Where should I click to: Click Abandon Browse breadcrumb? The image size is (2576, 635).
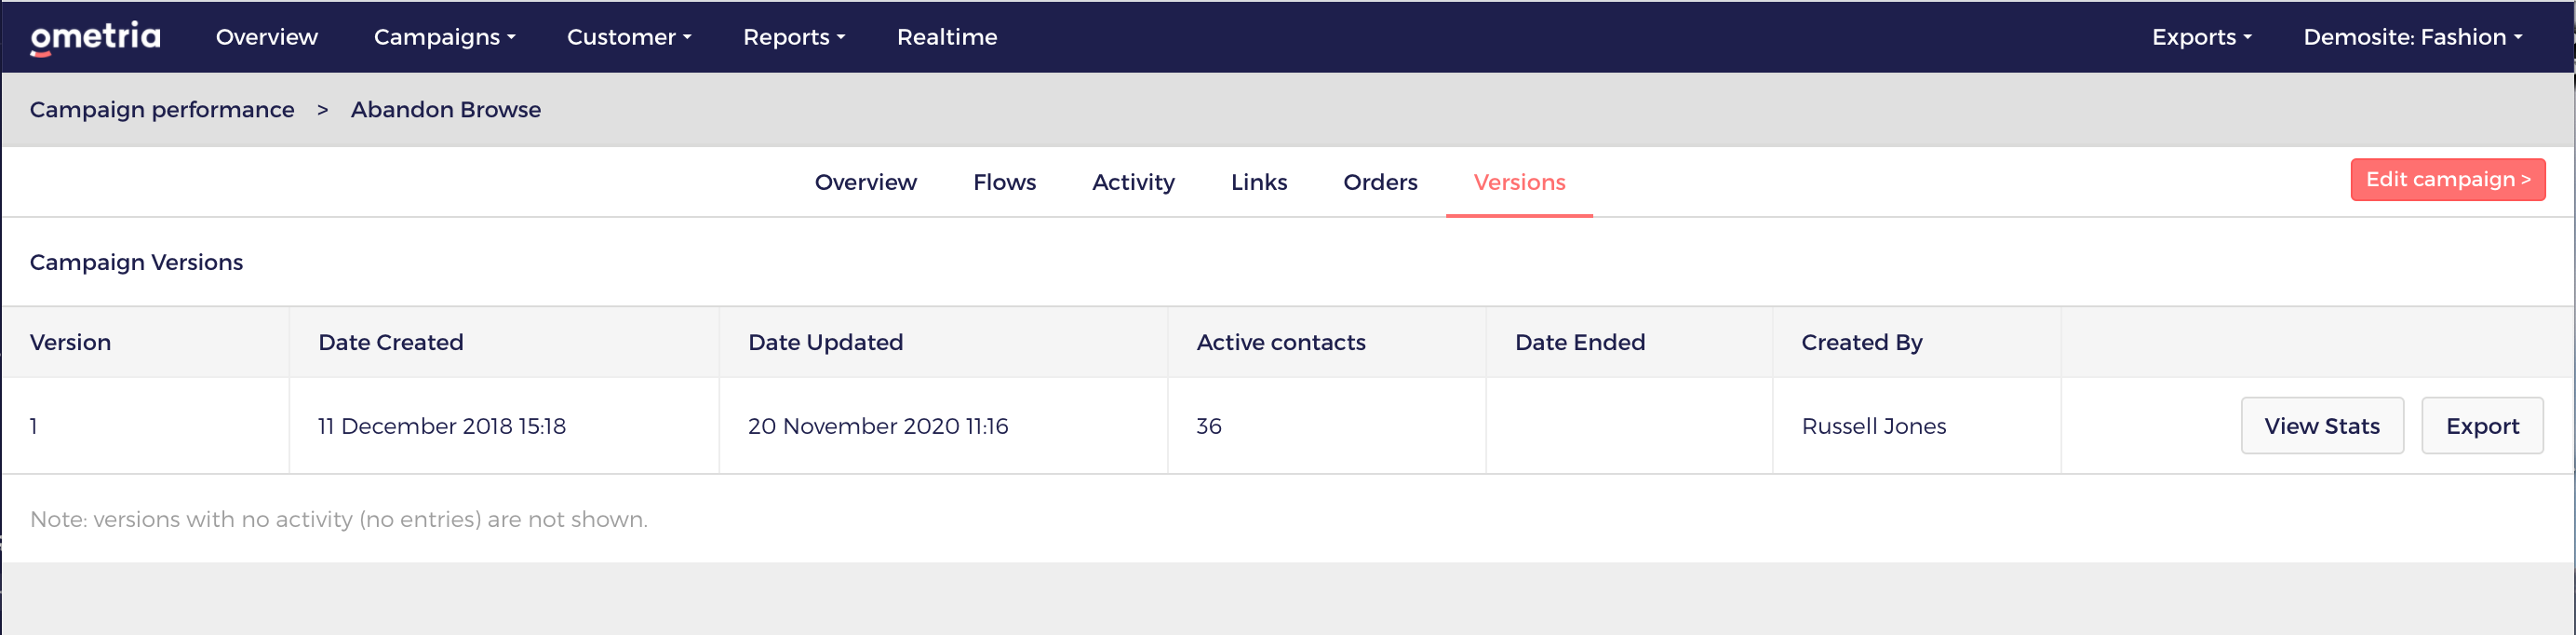(445, 110)
